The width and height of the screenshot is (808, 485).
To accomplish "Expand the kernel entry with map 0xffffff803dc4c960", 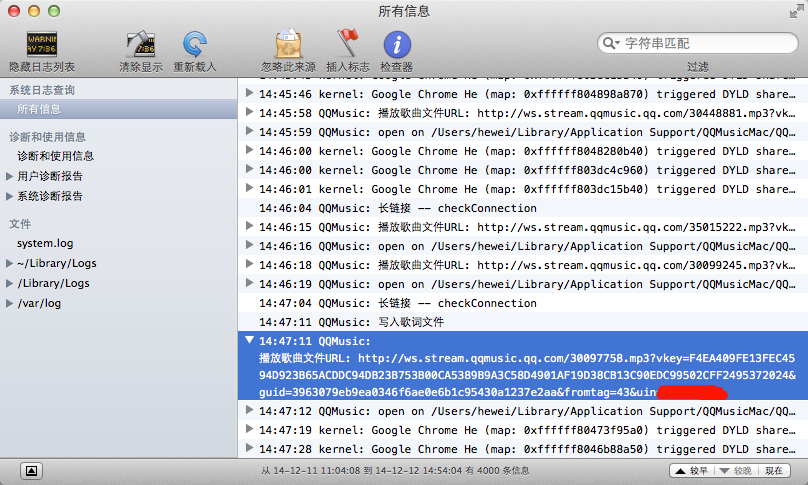I will tap(249, 169).
